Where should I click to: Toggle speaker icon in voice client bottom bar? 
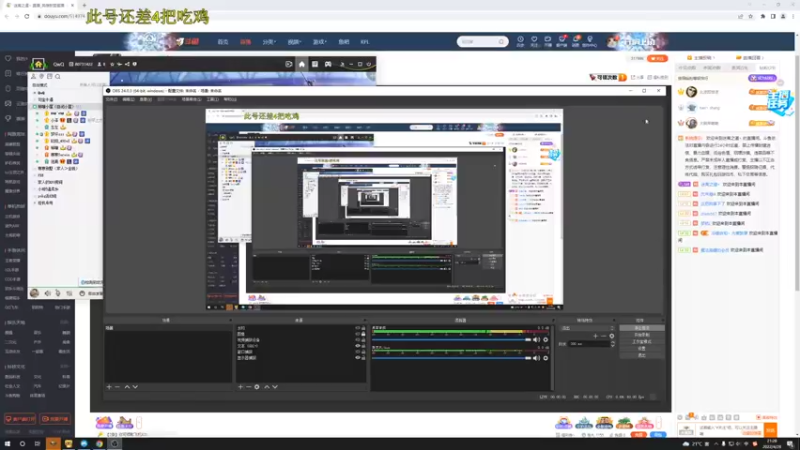click(x=47, y=293)
